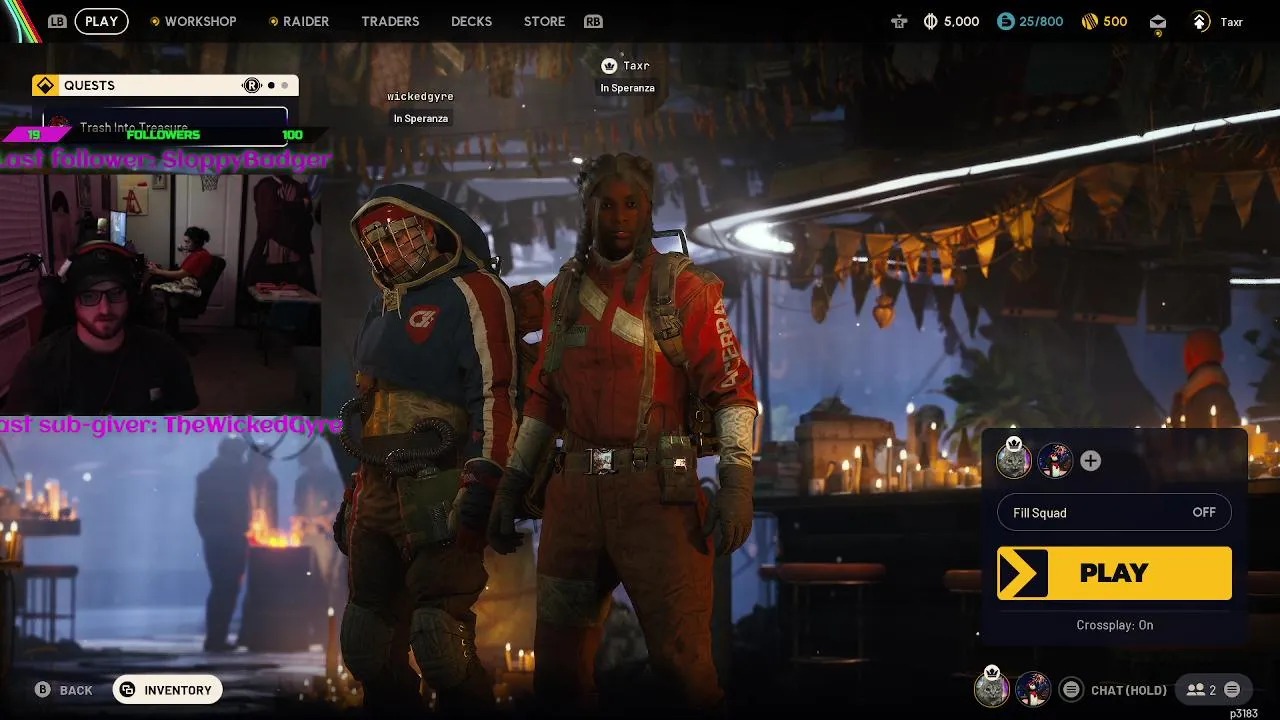Click the controller icon inside the INVENTORY button
This screenshot has height=720, width=1280.
coord(128,690)
